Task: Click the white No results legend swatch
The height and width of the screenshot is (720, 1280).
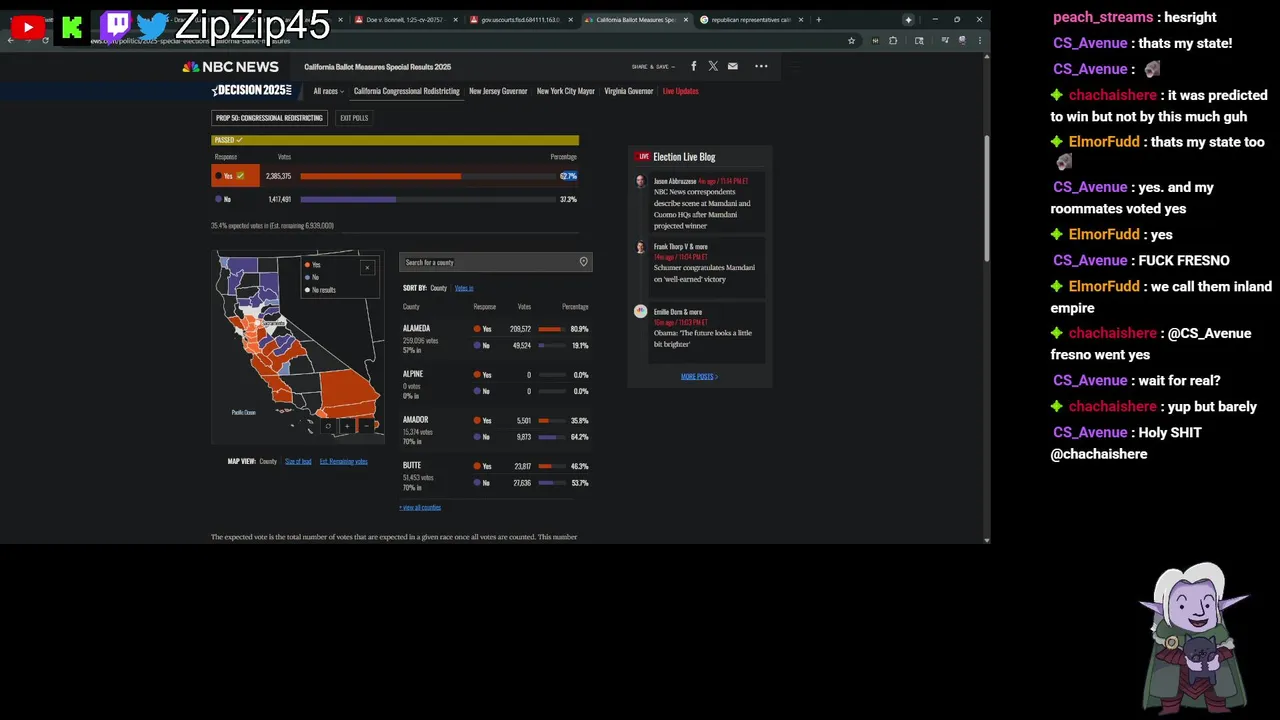Action: point(307,290)
